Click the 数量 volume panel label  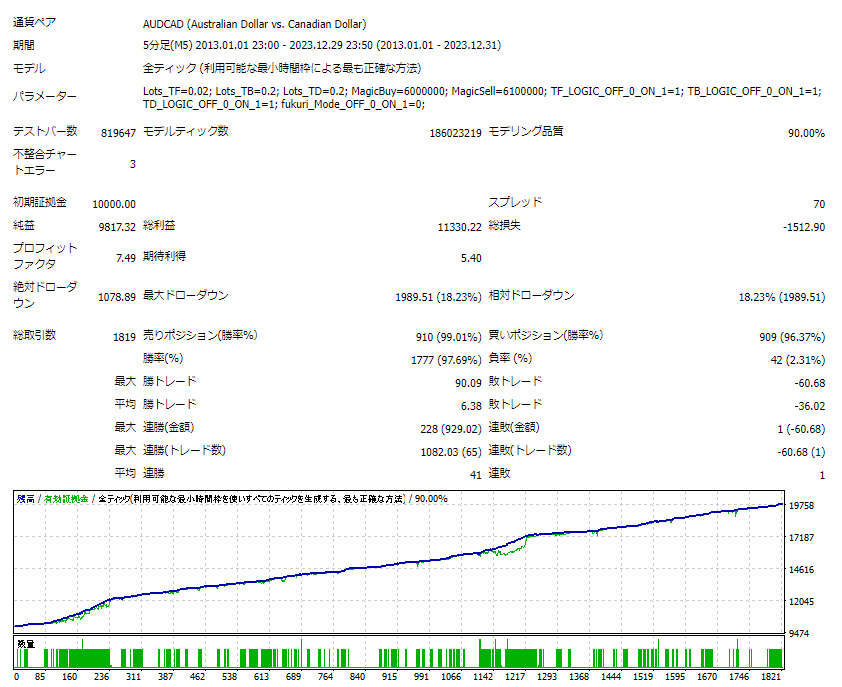point(26,643)
